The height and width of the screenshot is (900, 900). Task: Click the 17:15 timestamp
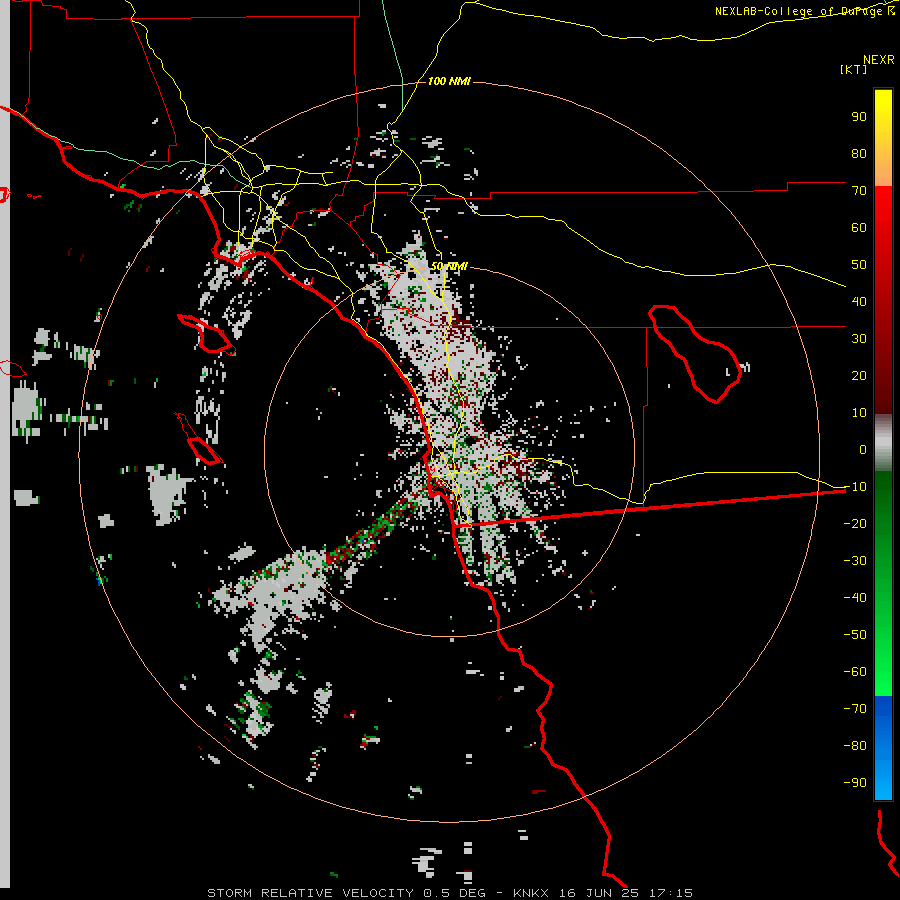(x=670, y=893)
